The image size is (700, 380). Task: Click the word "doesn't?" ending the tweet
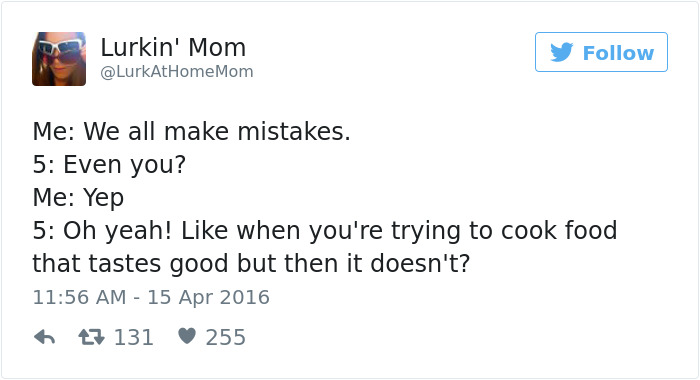pyautogui.click(x=420, y=263)
